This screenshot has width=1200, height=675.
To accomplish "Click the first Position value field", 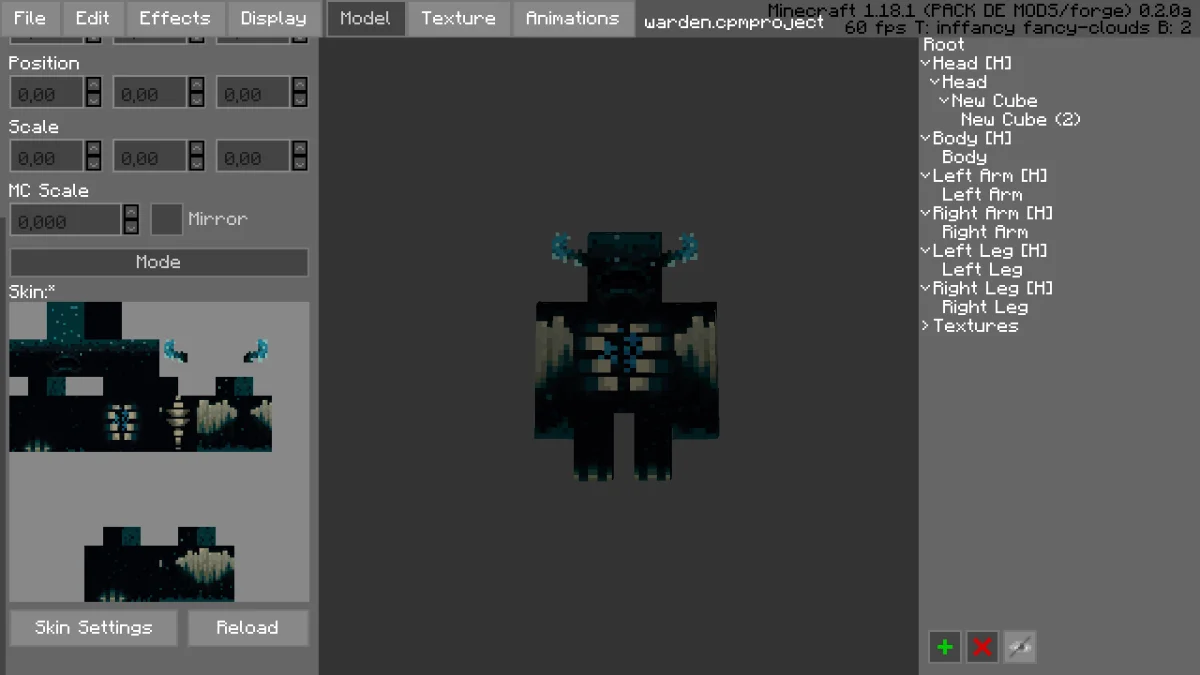I will point(47,94).
